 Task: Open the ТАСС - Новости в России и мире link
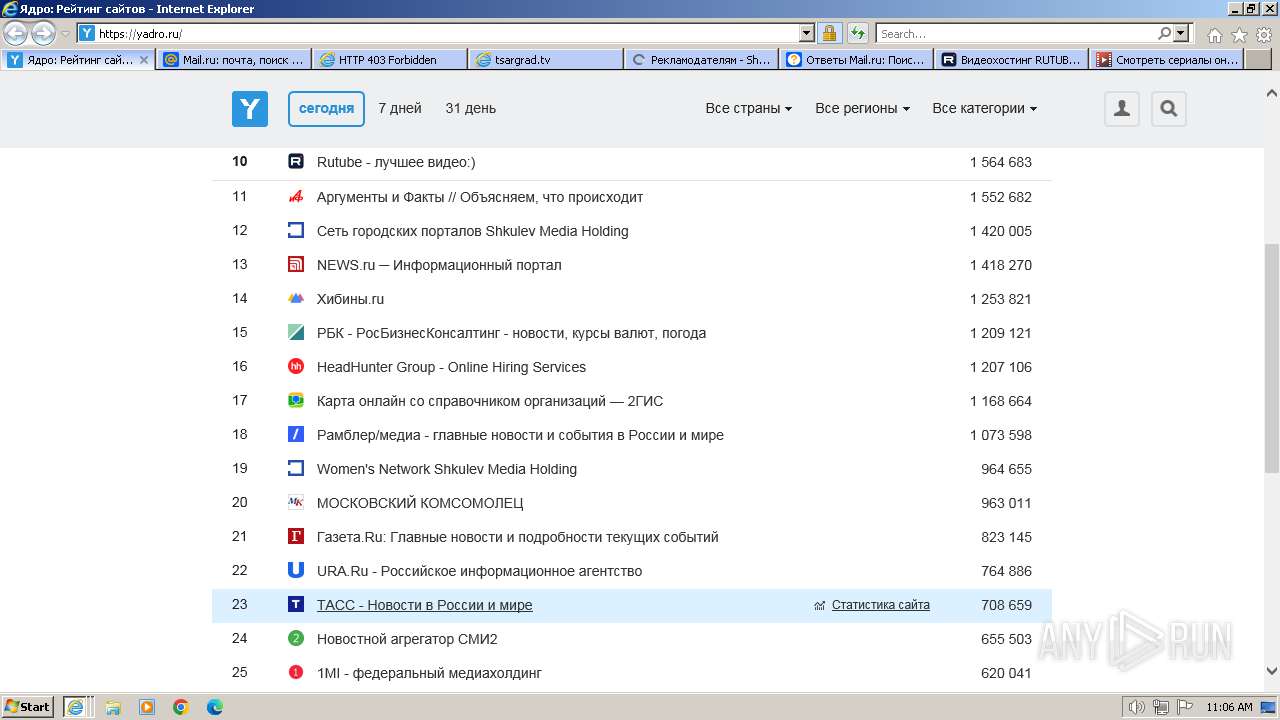click(x=424, y=605)
